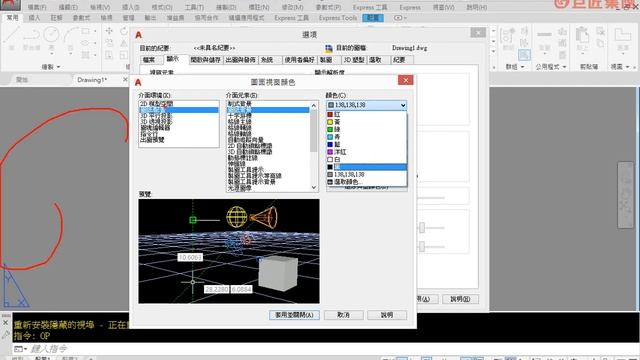Switch to the 3D 塑型 tab in Options dialog

coord(353,60)
